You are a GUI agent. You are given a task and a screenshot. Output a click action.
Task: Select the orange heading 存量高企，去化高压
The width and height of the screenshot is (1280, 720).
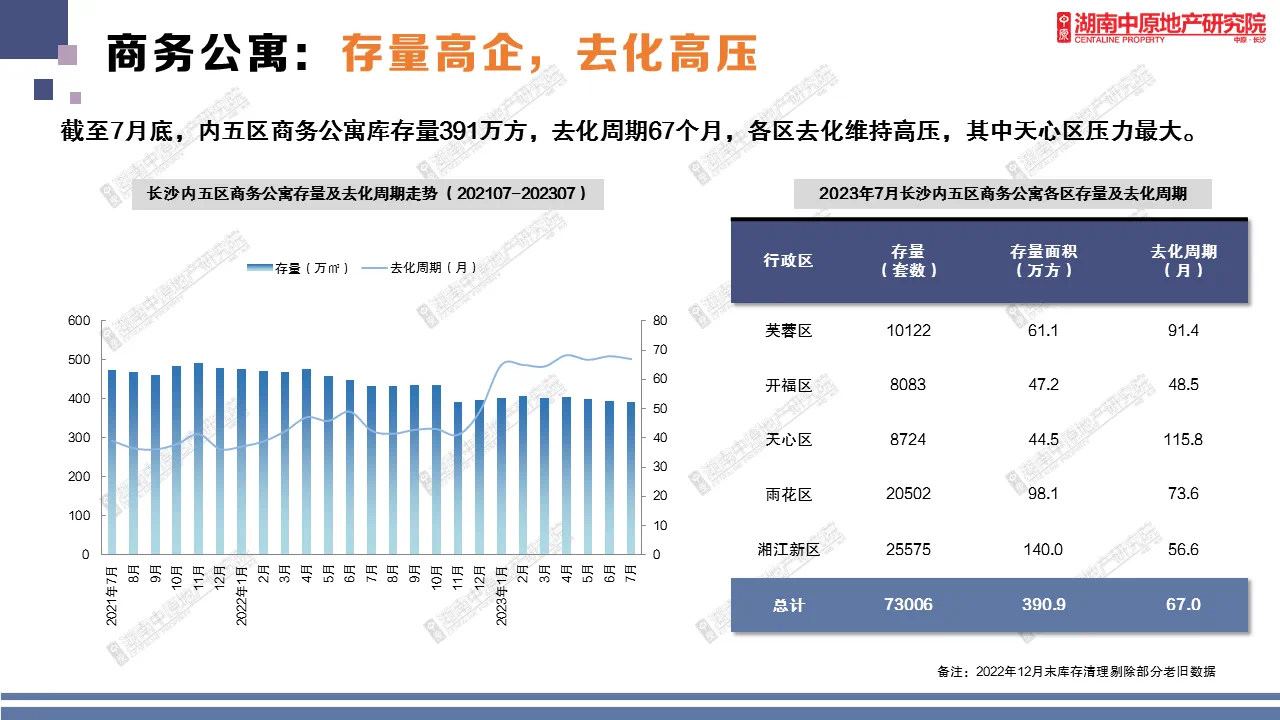coord(548,54)
